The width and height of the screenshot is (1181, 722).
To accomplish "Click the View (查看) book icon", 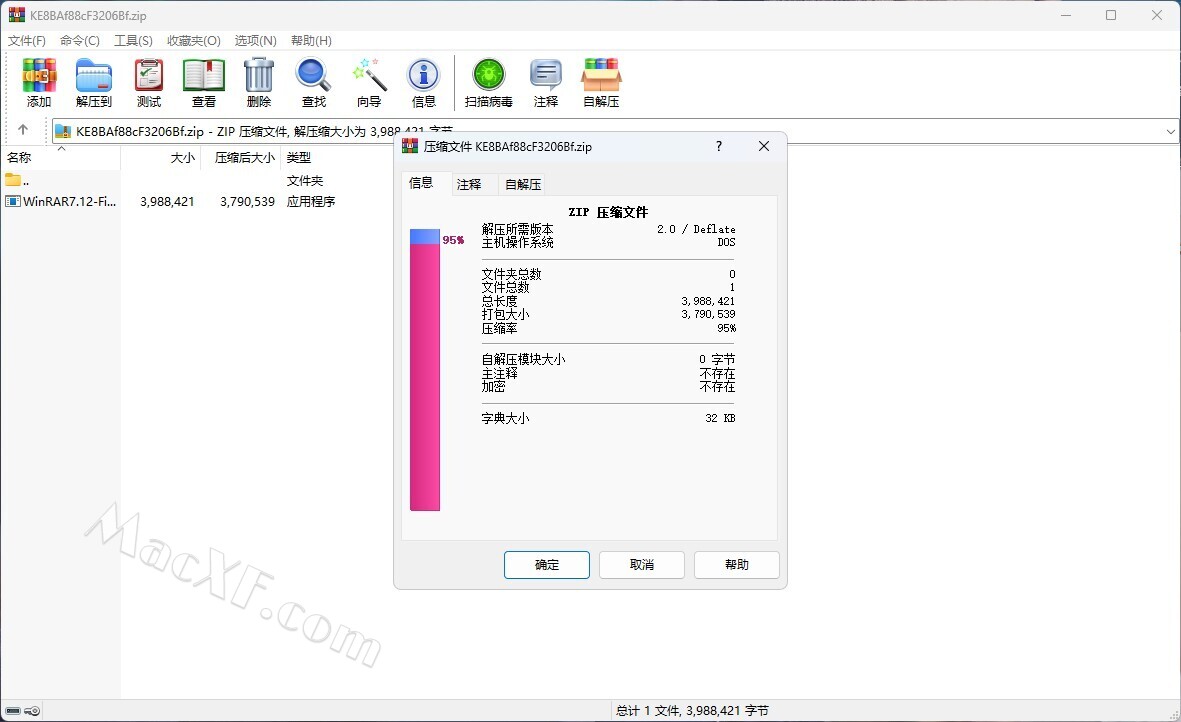I will tap(203, 75).
